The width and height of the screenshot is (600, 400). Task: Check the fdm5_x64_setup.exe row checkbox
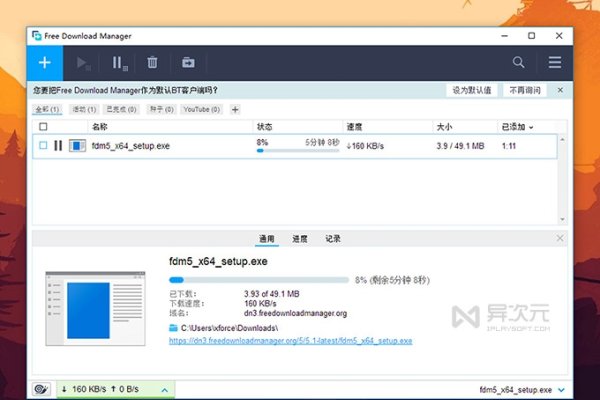tap(43, 145)
